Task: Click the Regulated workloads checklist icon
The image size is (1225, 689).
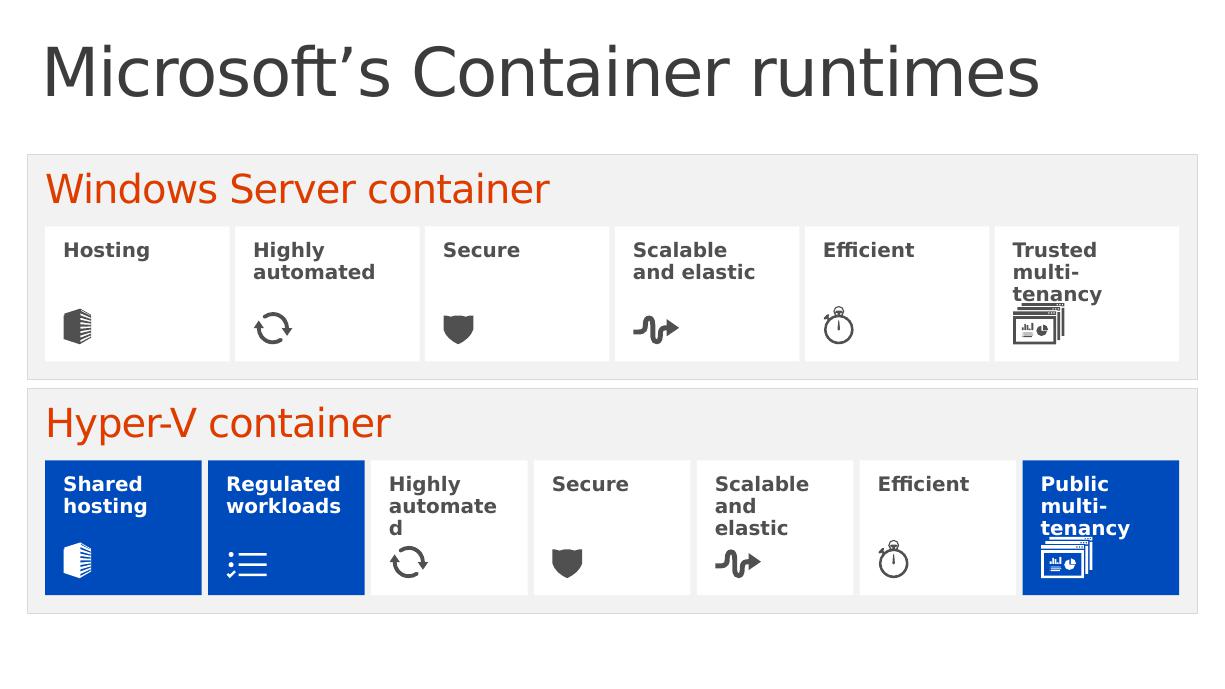Action: (247, 564)
